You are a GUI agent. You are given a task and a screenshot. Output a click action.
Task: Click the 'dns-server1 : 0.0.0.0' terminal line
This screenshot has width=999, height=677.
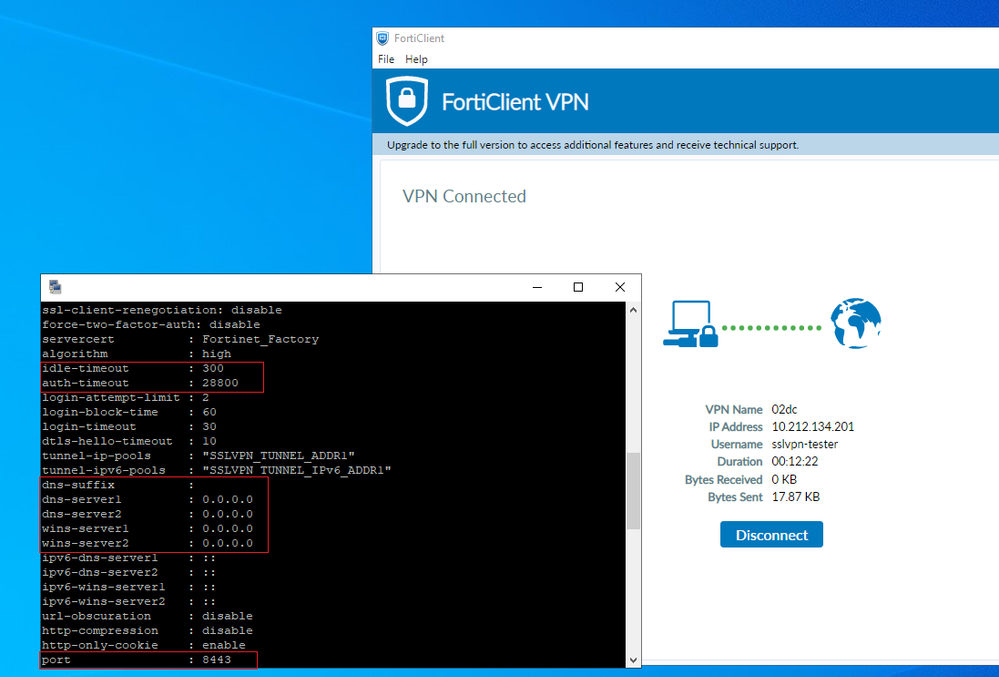coord(147,499)
